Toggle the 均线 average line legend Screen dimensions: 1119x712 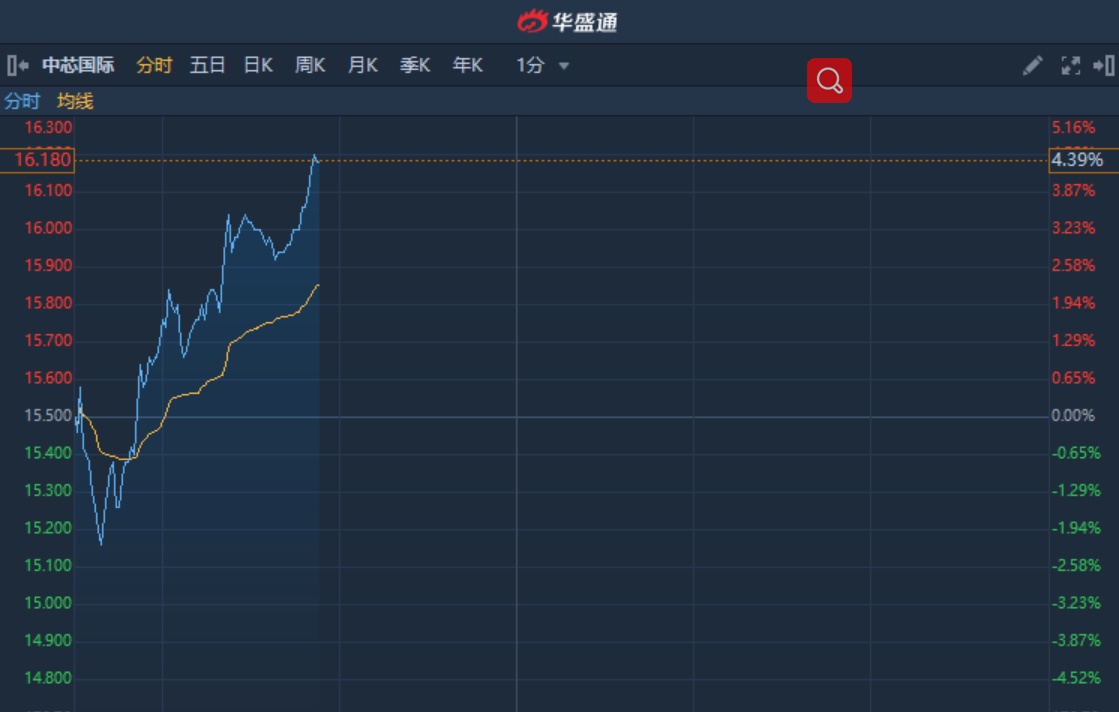point(75,101)
